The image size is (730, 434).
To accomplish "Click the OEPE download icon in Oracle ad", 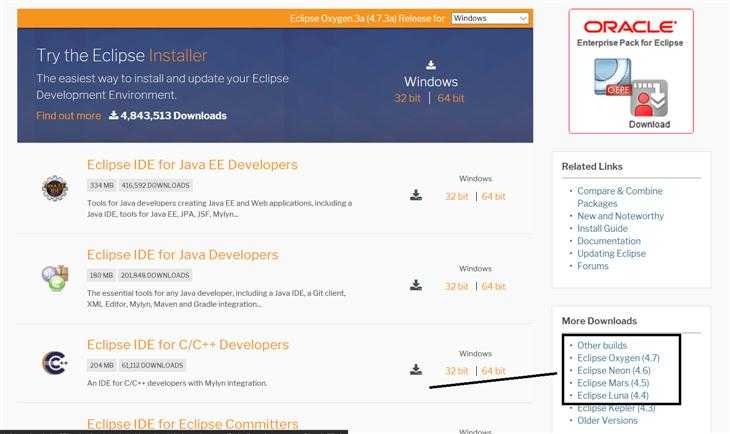I will click(x=649, y=98).
